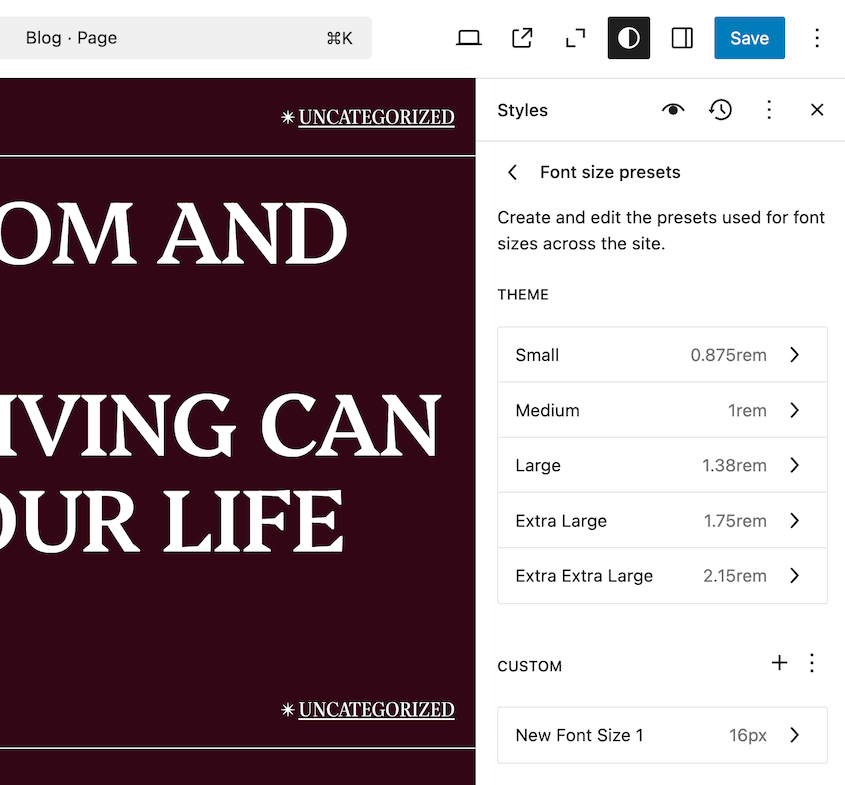This screenshot has height=785, width=845.
Task: Go back from Font size presets
Action: [x=512, y=172]
